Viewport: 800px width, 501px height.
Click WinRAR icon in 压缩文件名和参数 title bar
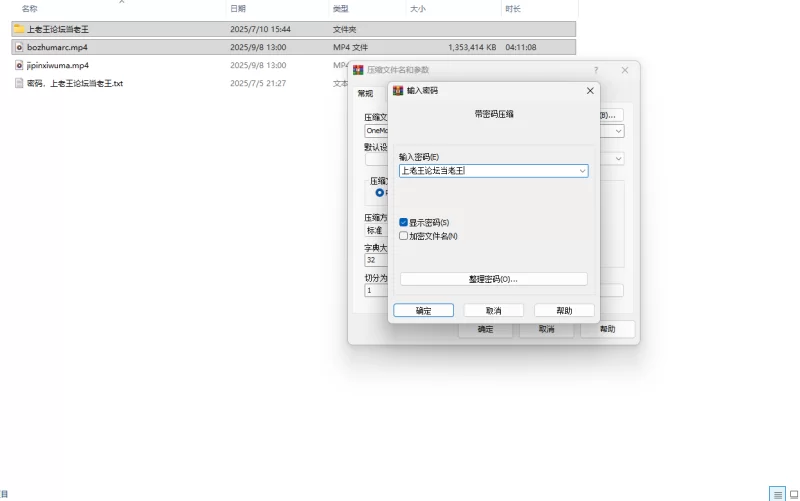click(358, 70)
